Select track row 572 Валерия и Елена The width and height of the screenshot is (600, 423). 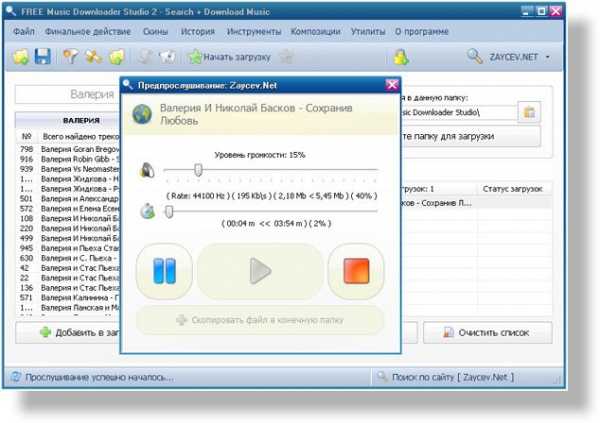[x=69, y=209]
